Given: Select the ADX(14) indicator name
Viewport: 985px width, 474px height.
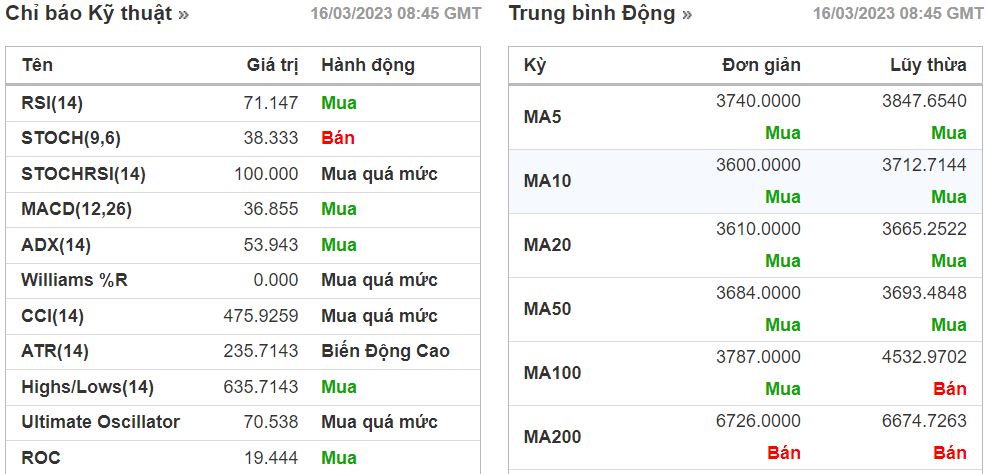Looking at the screenshot, I should pyautogui.click(x=56, y=245).
